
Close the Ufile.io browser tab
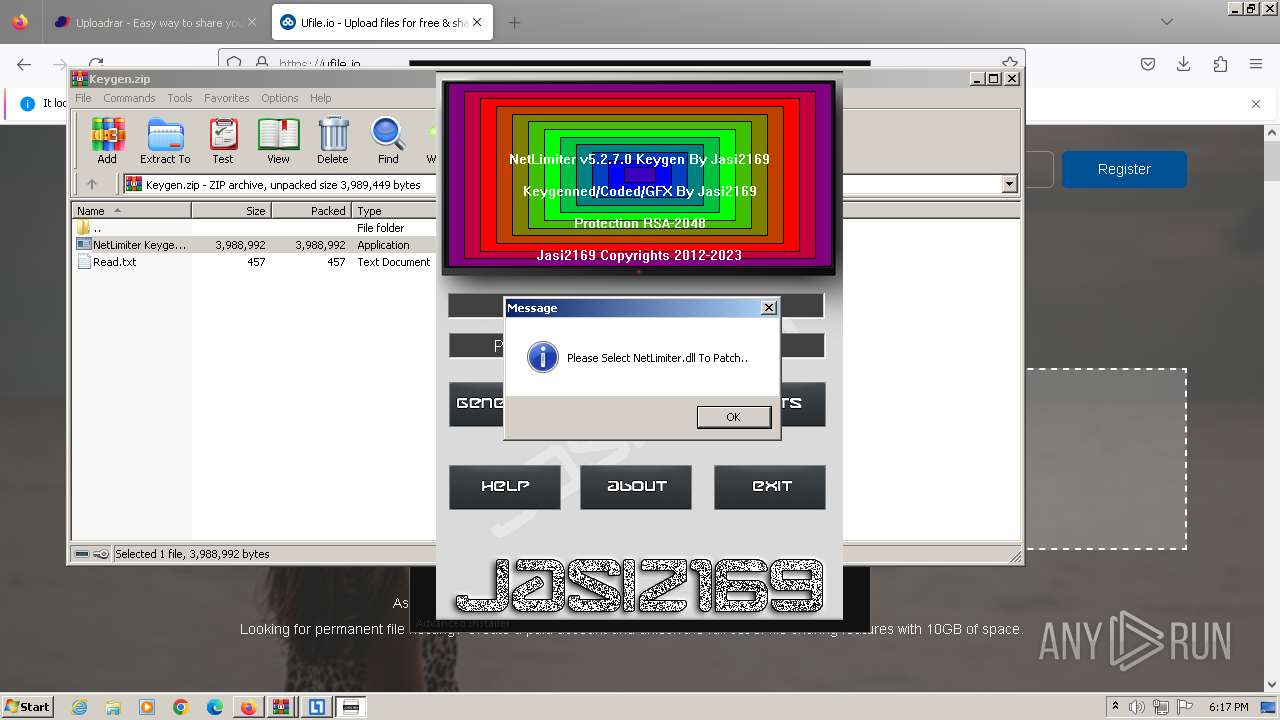476,22
